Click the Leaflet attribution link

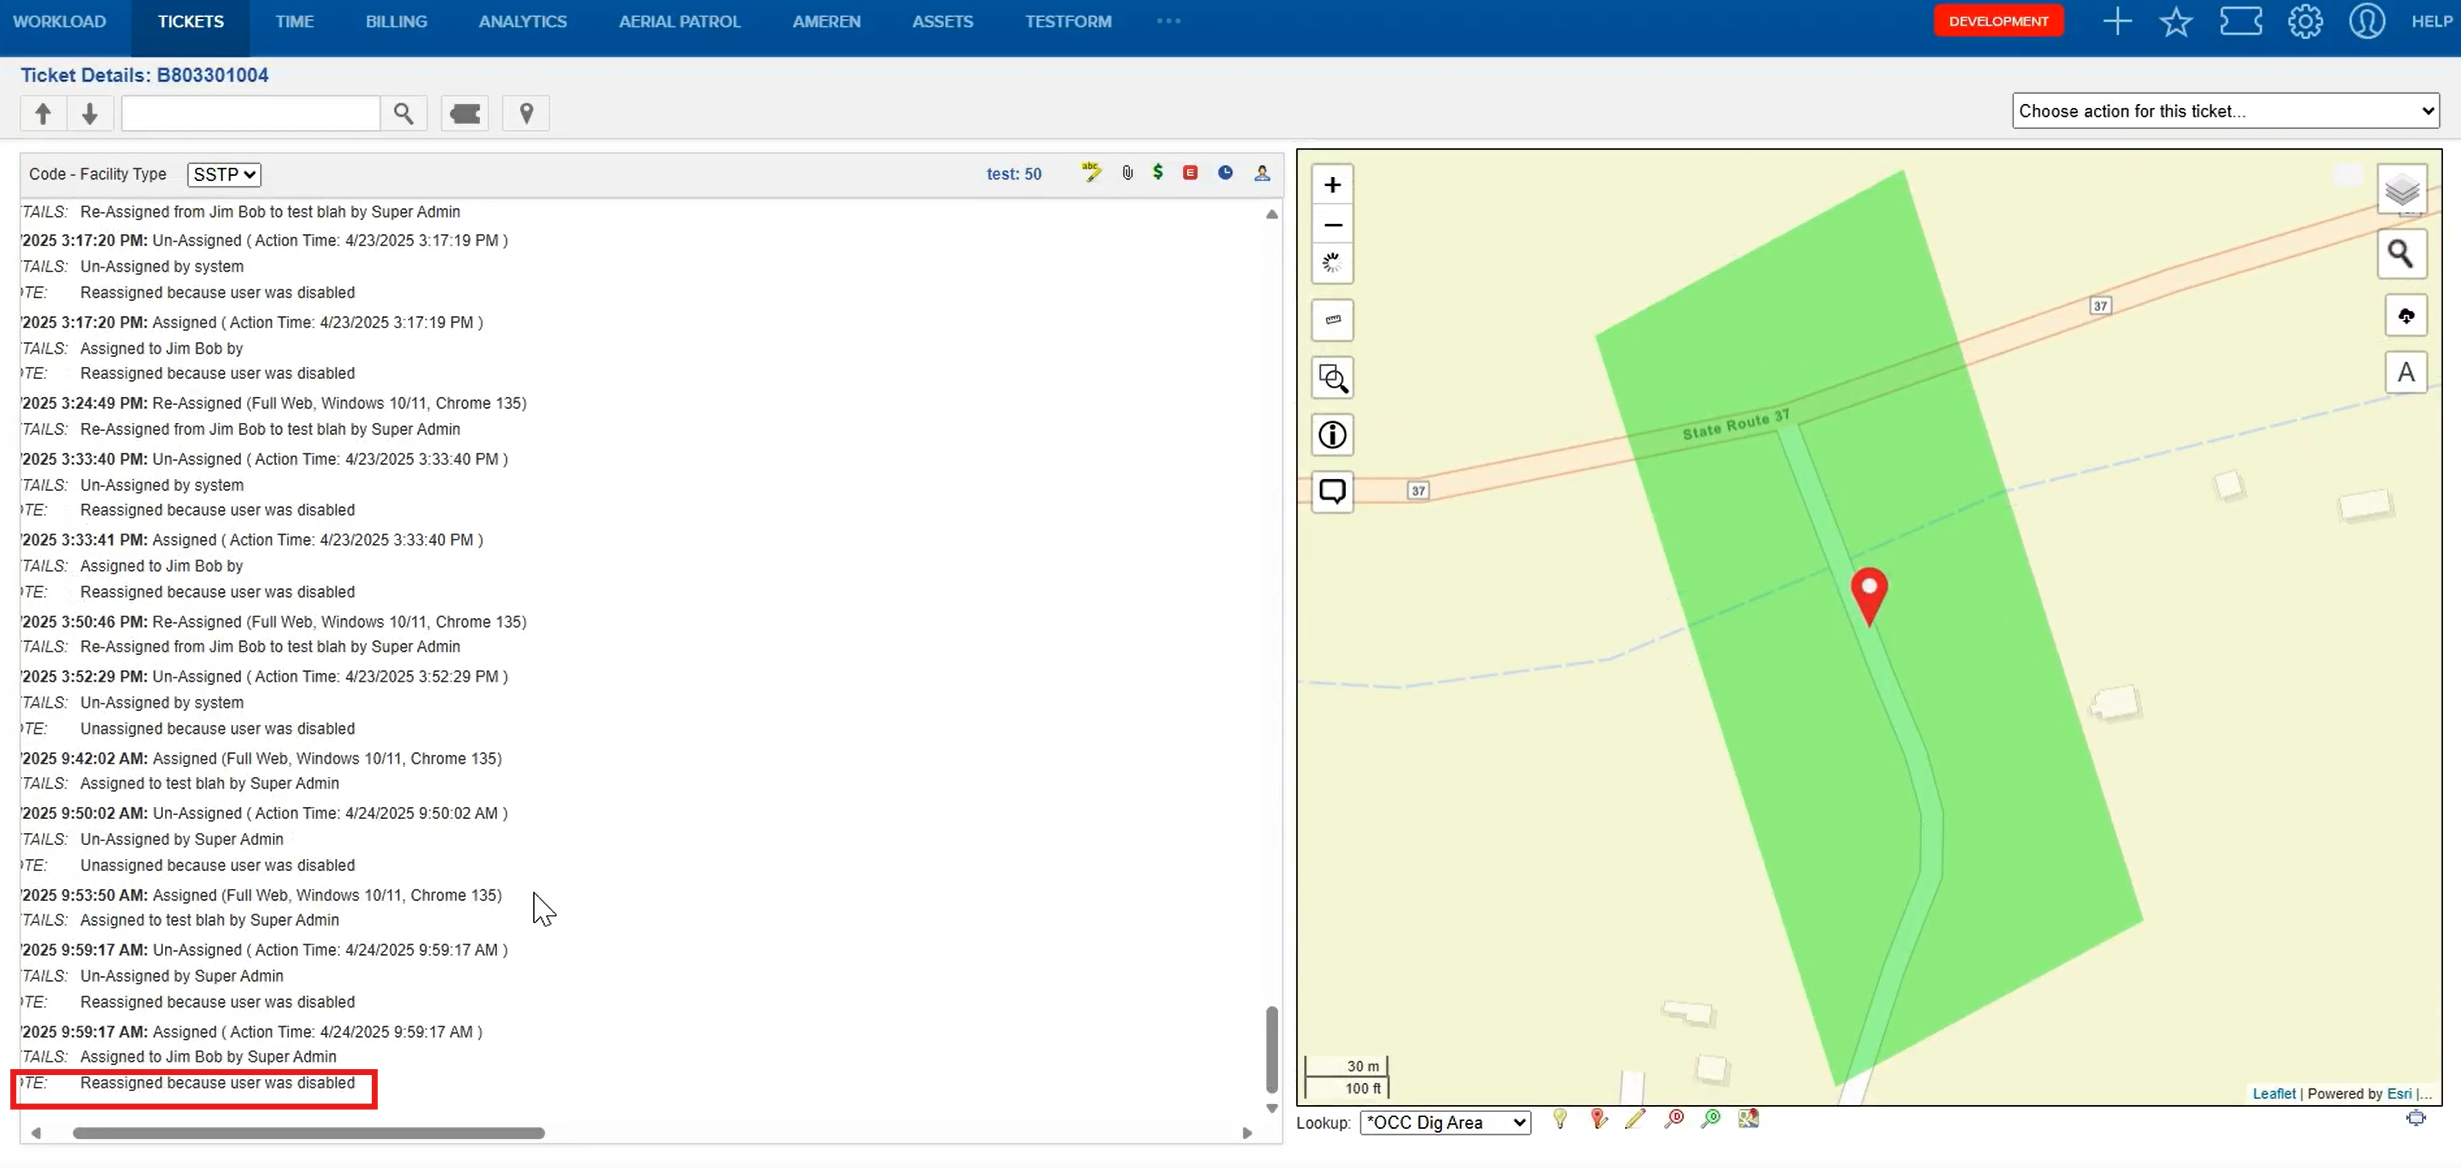[2273, 1093]
